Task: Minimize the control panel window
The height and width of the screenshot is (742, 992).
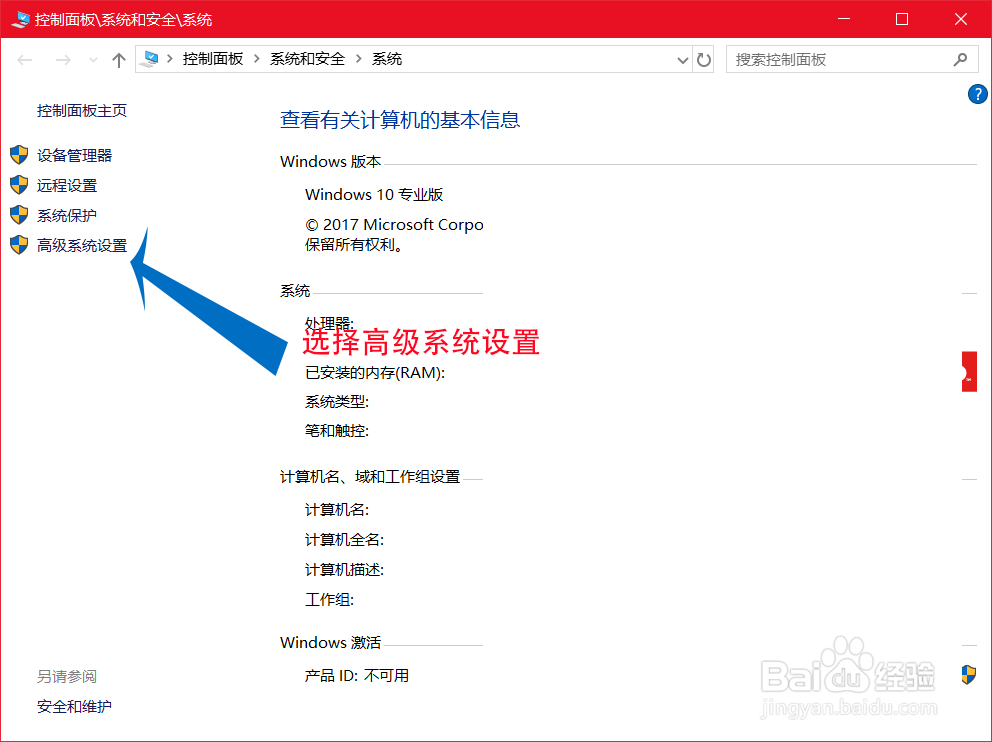Action: [x=844, y=19]
